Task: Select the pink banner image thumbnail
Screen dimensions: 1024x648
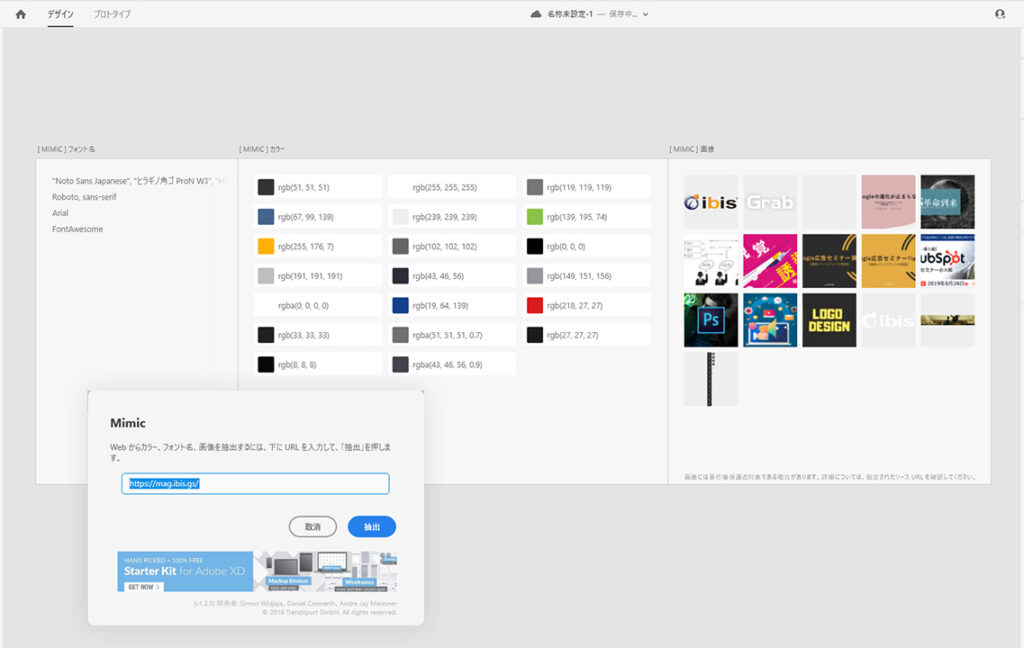Action: click(x=888, y=202)
